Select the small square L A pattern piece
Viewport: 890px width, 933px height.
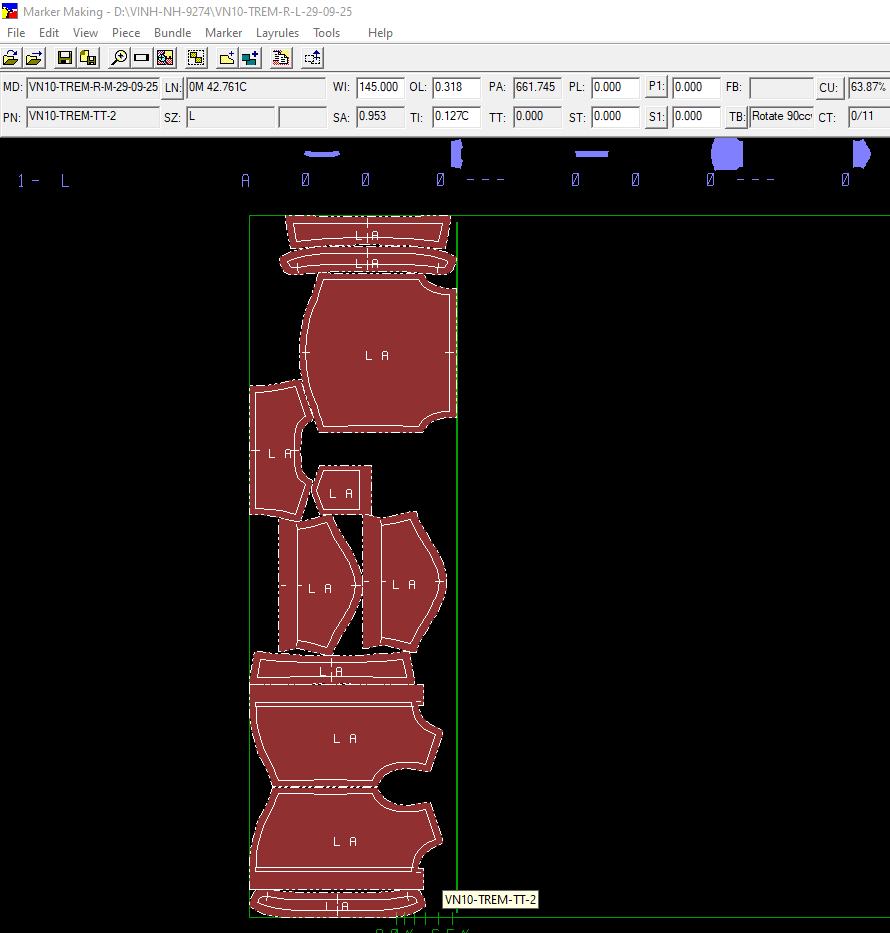click(x=342, y=491)
